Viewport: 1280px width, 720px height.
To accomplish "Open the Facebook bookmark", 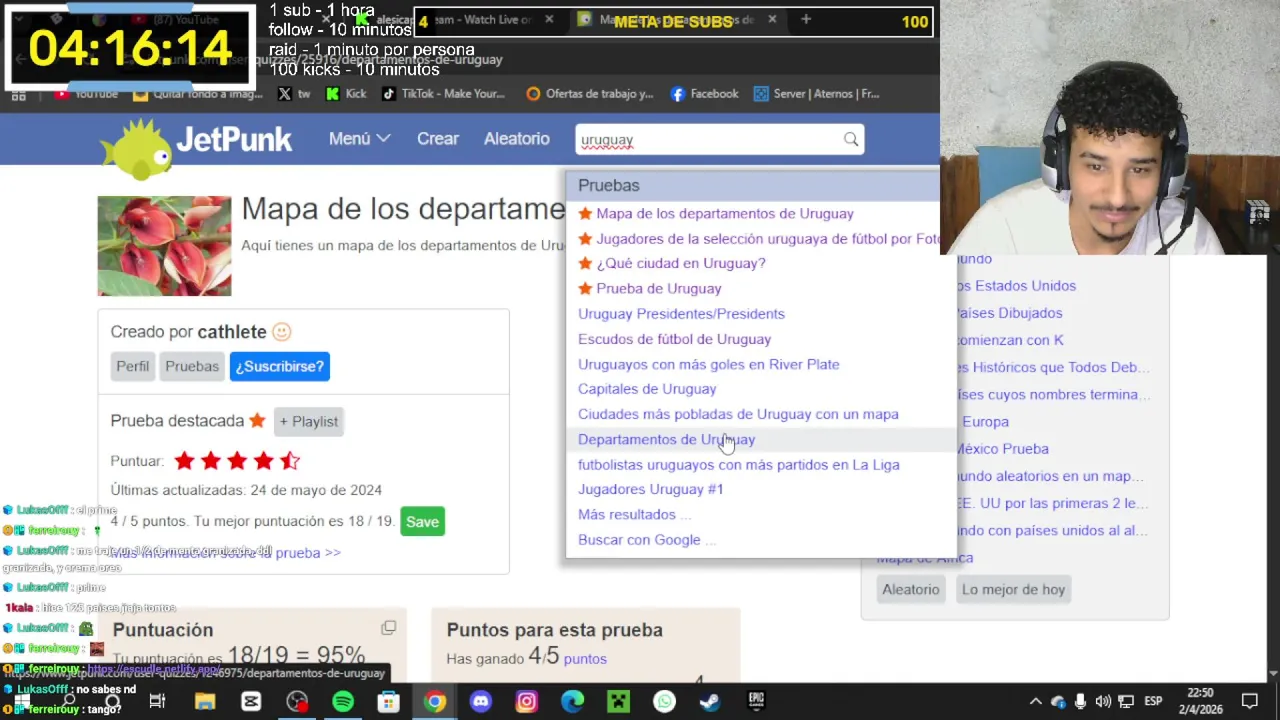I will (x=704, y=94).
